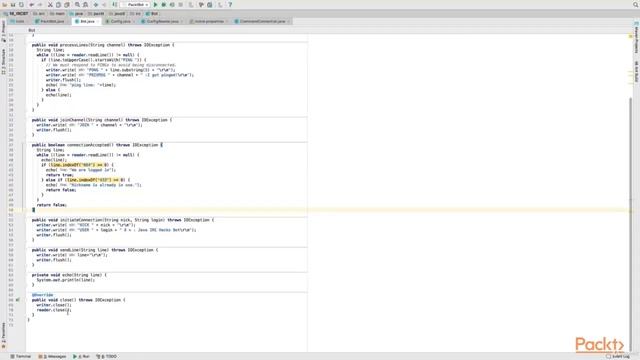This screenshot has width=640, height=360.
Task: Place cursor on the joinChannel method signature
Action: tap(102, 120)
